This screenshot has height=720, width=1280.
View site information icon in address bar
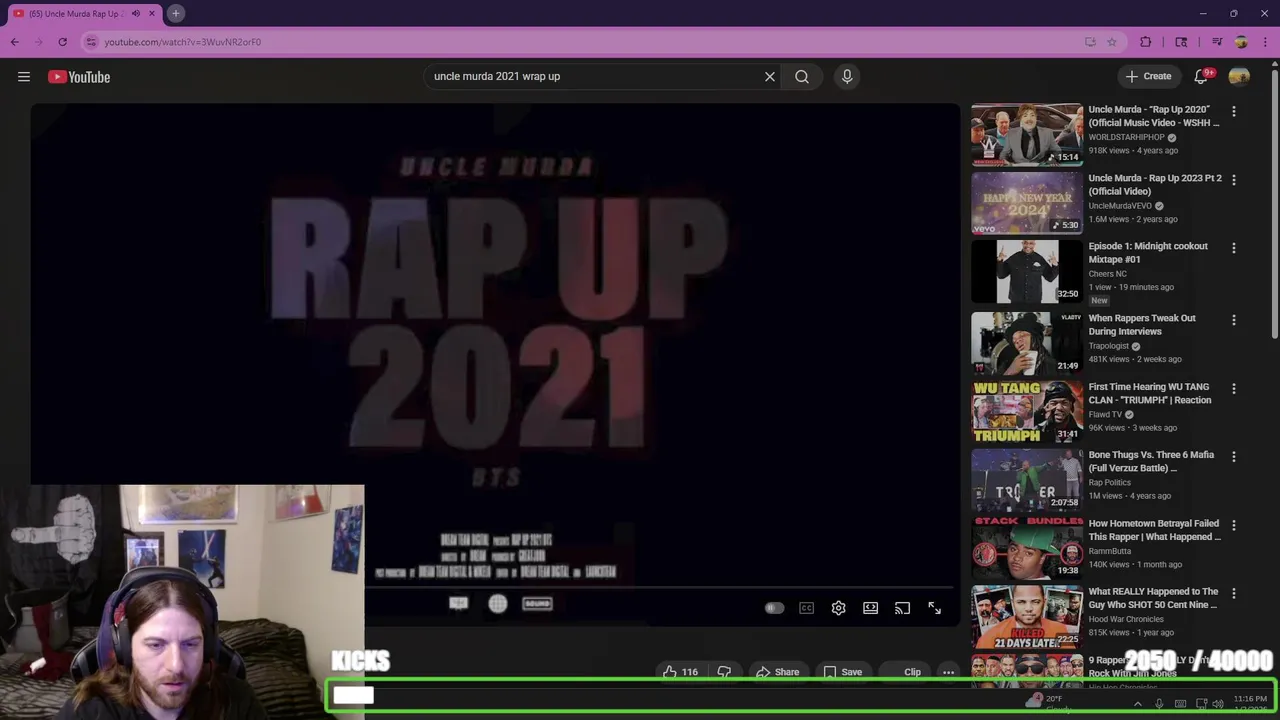(91, 42)
